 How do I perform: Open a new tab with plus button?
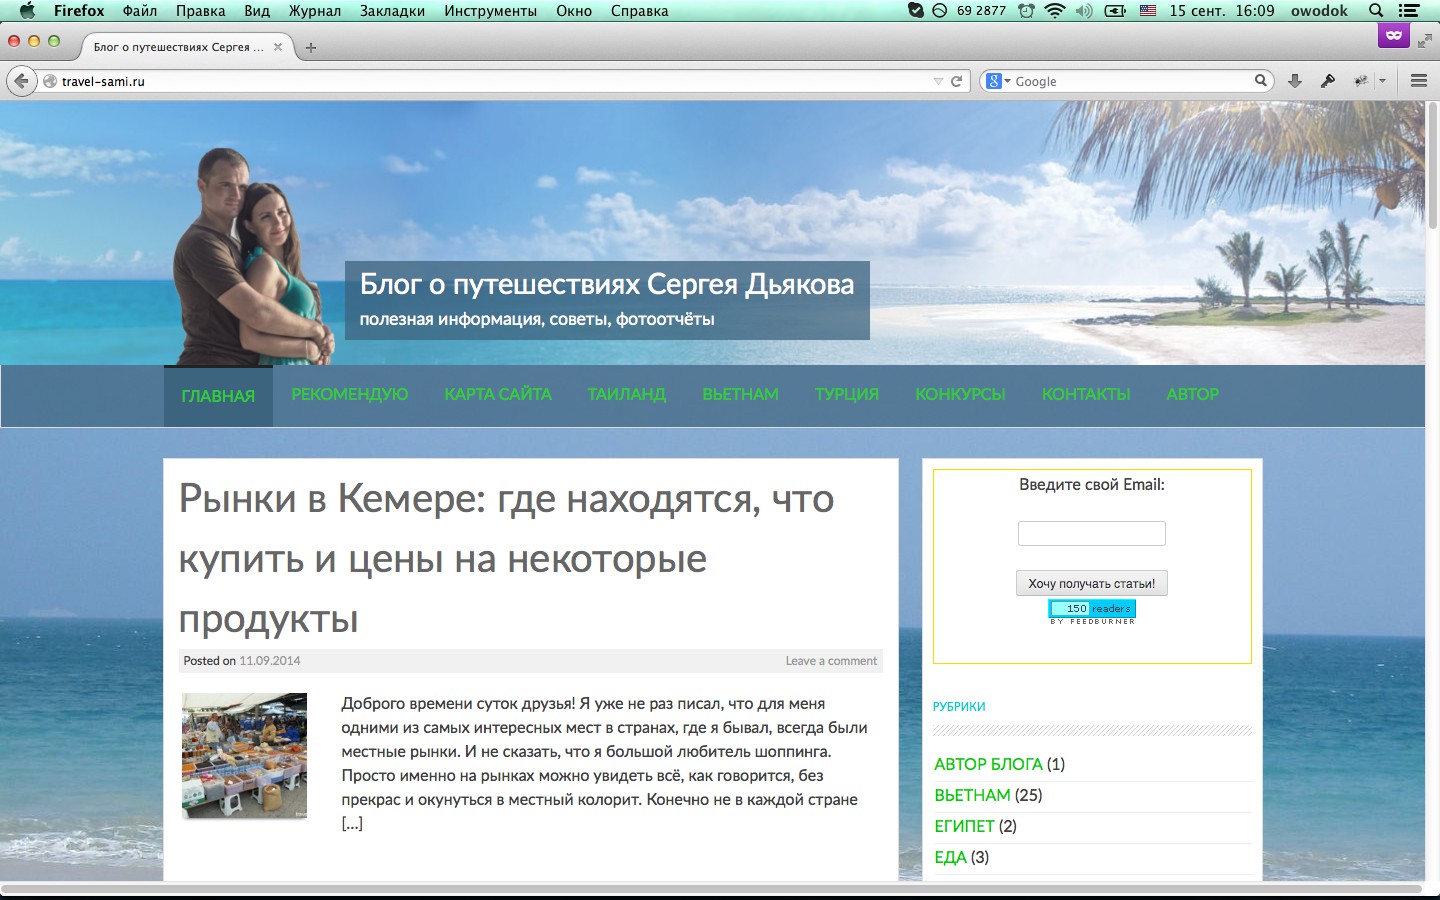click(x=311, y=47)
